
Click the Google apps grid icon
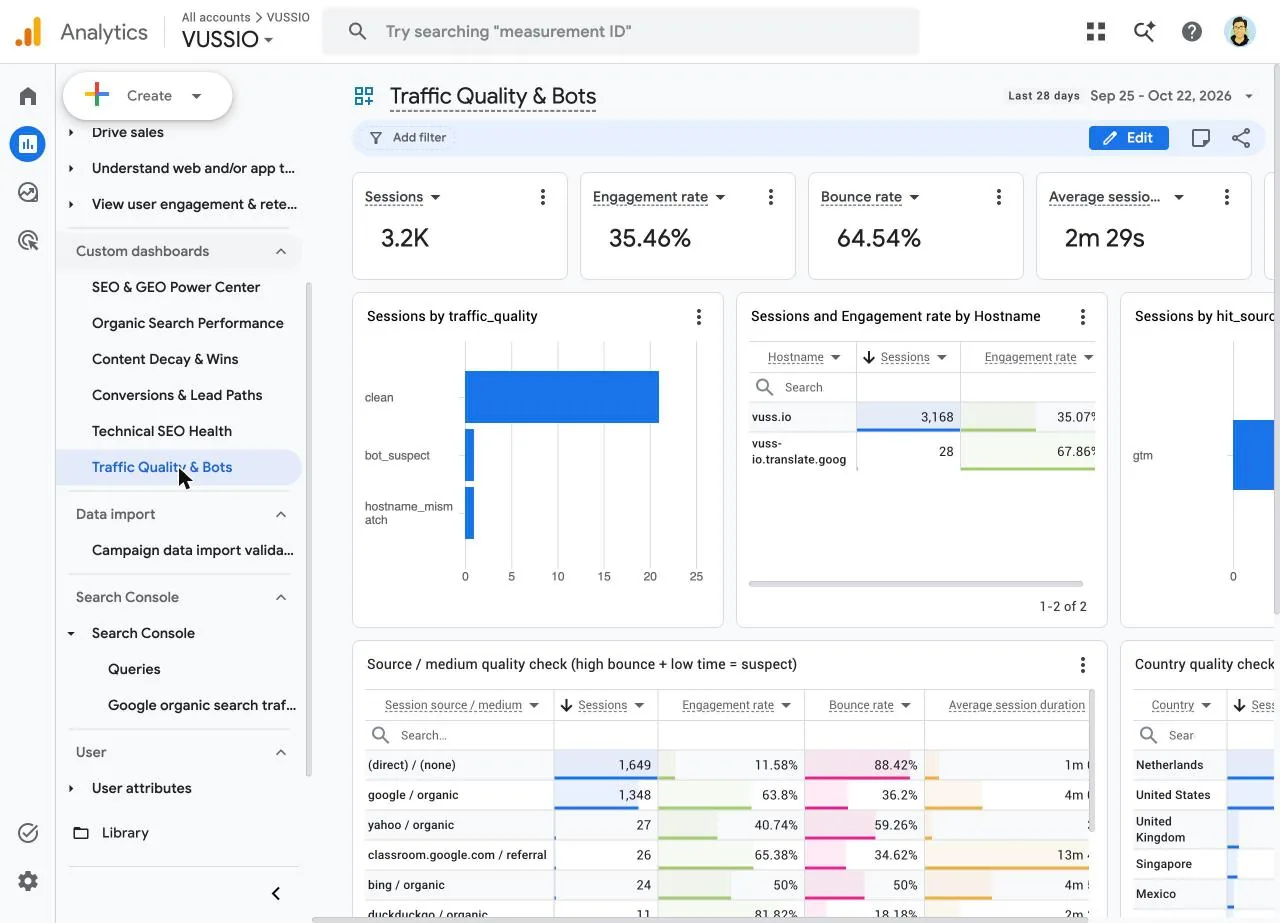[1096, 32]
